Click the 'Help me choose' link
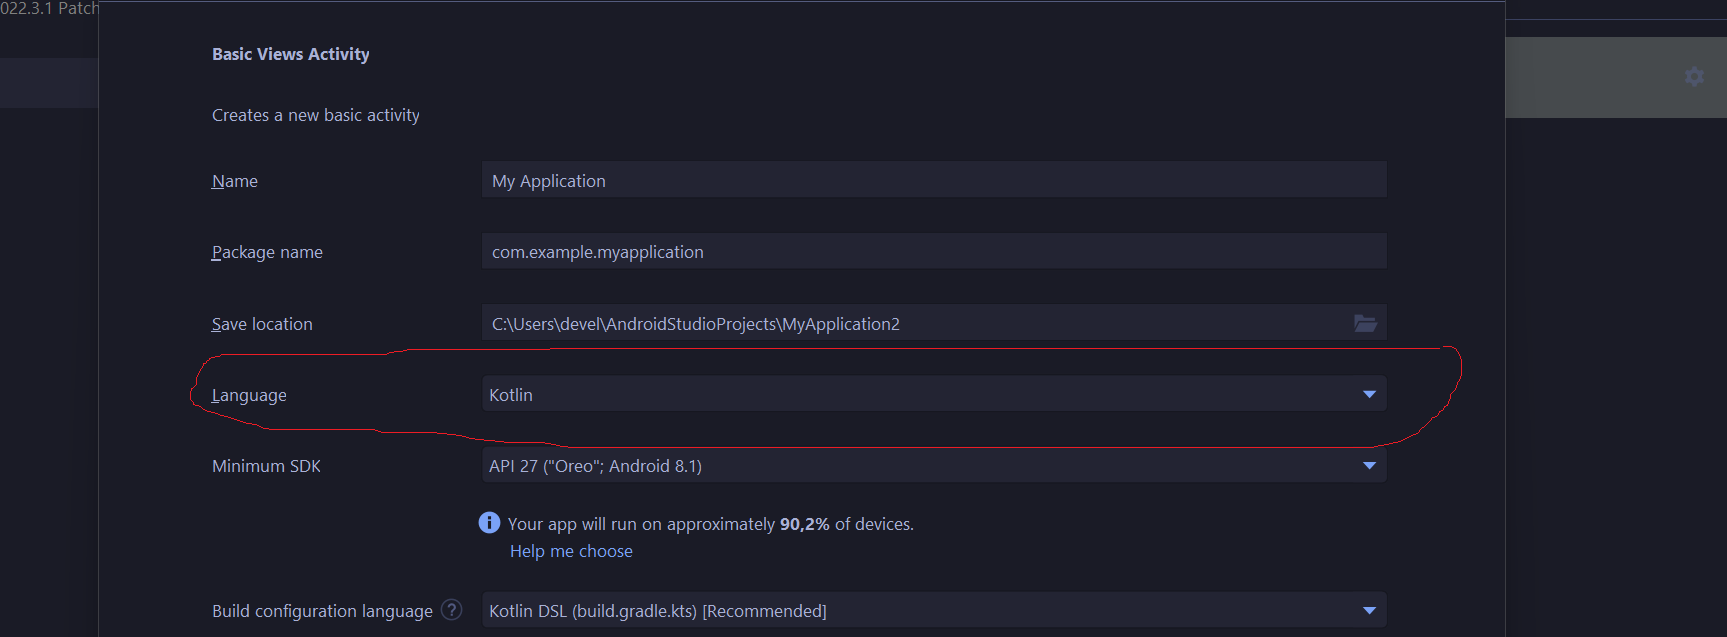The width and height of the screenshot is (1727, 637). pos(570,550)
